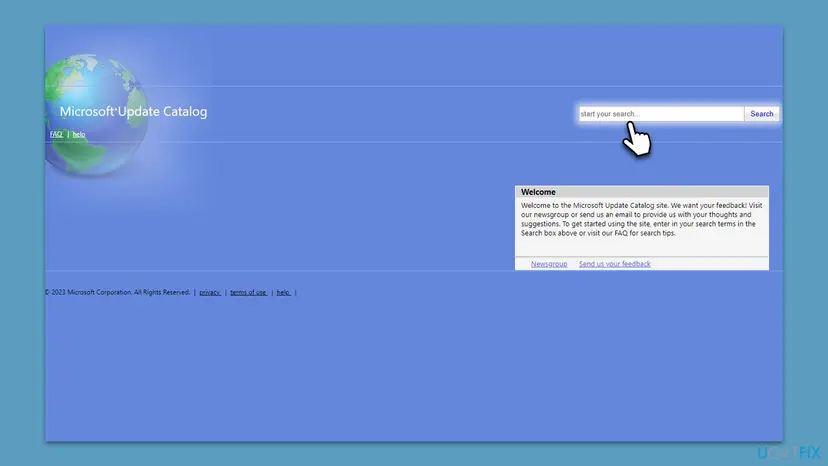This screenshot has width=828, height=466.
Task: Click the Welcome heading bar
Action: coord(642,192)
